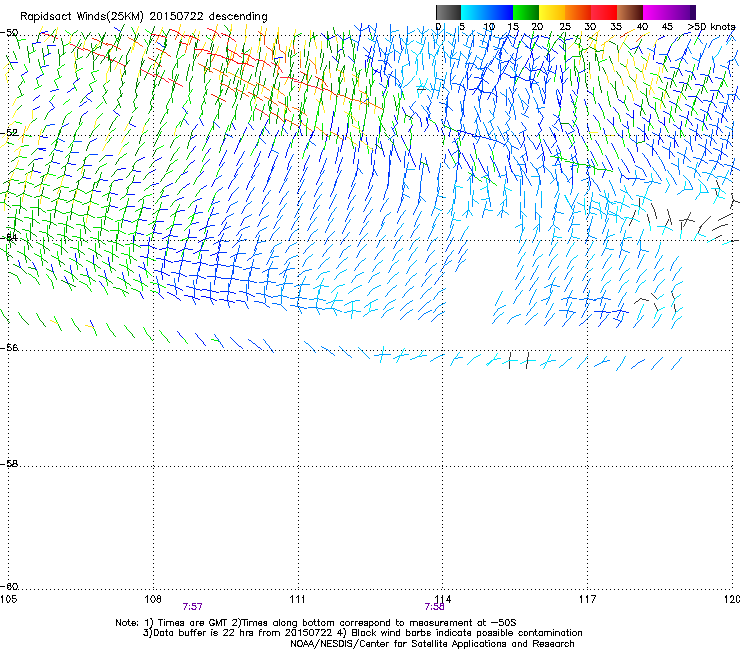Click the yellow 20-25 knots legend segment
740x650 pixels.
pyautogui.click(x=552, y=12)
